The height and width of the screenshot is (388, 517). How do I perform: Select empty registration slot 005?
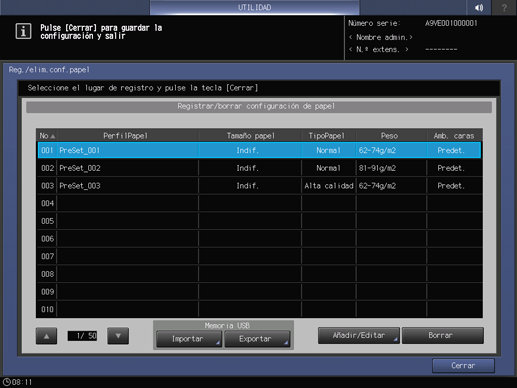click(259, 221)
